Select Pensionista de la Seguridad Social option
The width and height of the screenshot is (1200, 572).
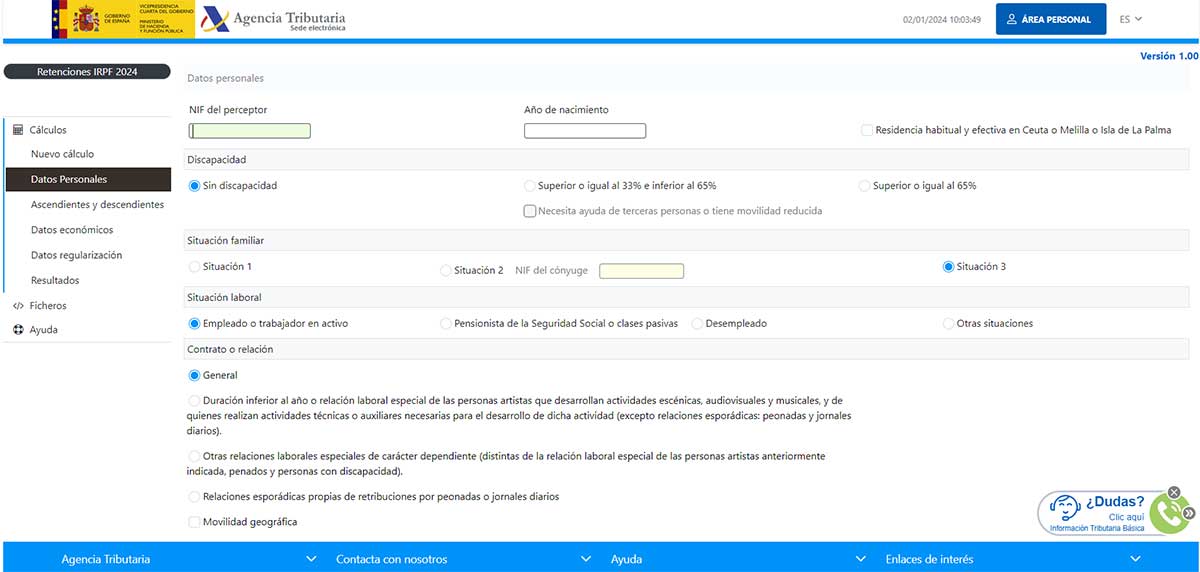(x=446, y=324)
